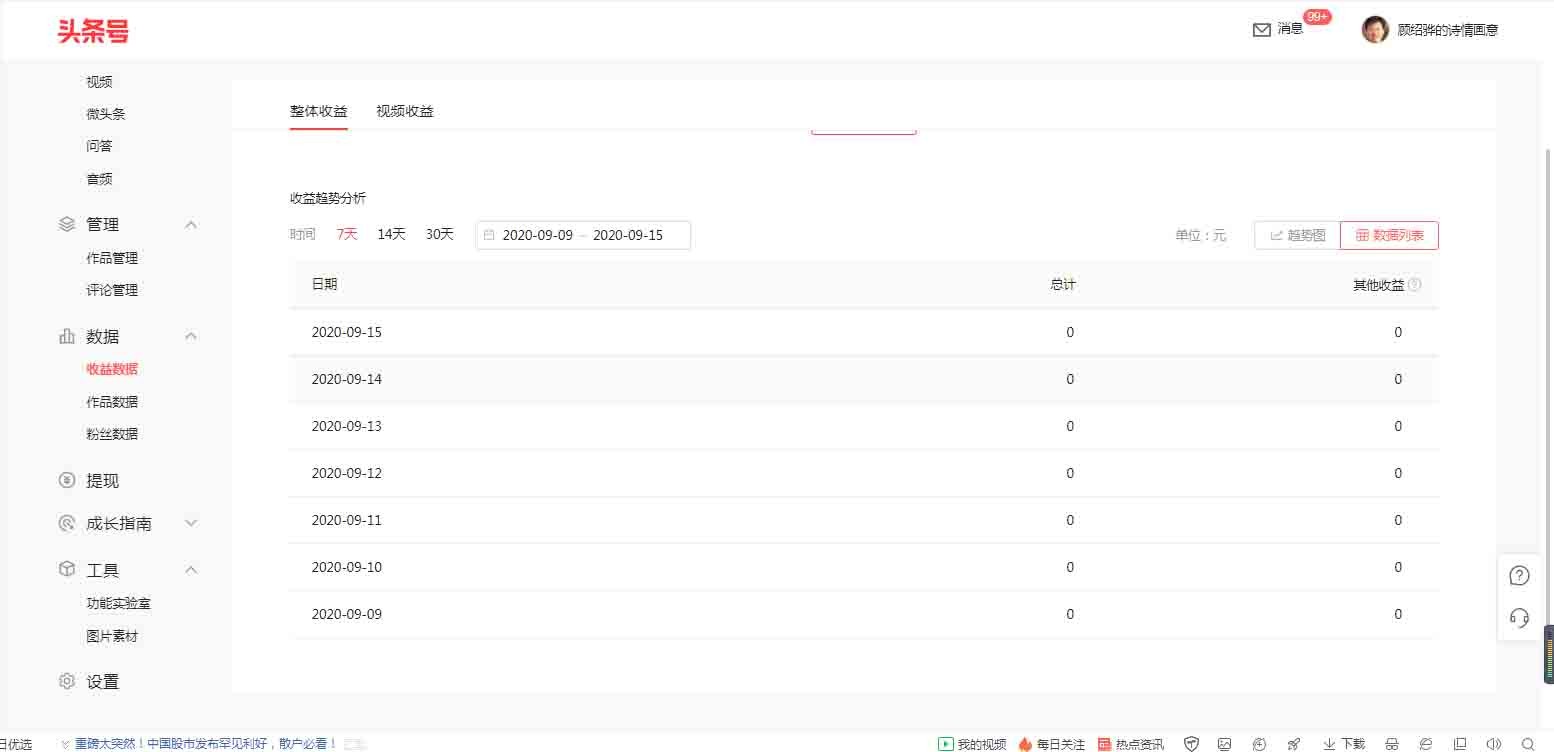Screen dimensions: 1554x752
Task: Click the IE compatibility mode icon
Action: coord(1426,744)
